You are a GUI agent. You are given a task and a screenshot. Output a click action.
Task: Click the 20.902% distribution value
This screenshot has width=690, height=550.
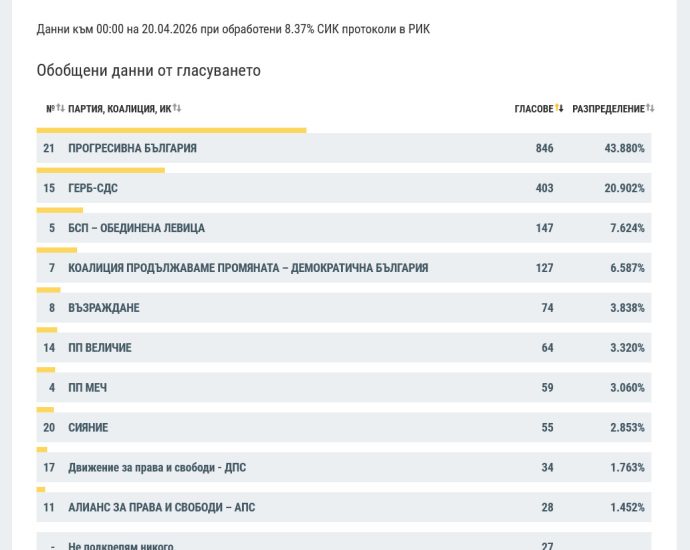pyautogui.click(x=624, y=188)
